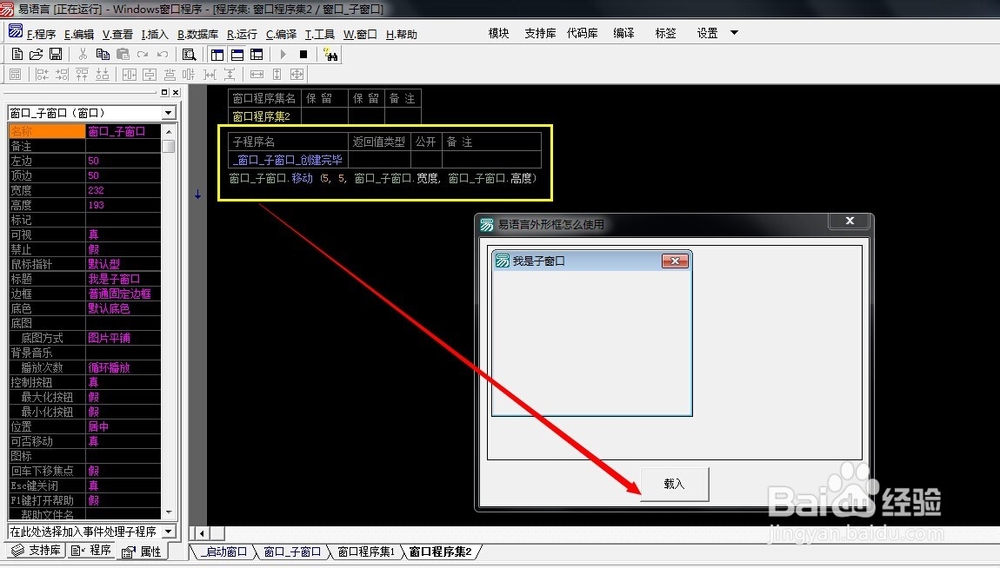Screen dimensions: 1000x568
Task: Click the Open file folder icon
Action: pos(36,55)
